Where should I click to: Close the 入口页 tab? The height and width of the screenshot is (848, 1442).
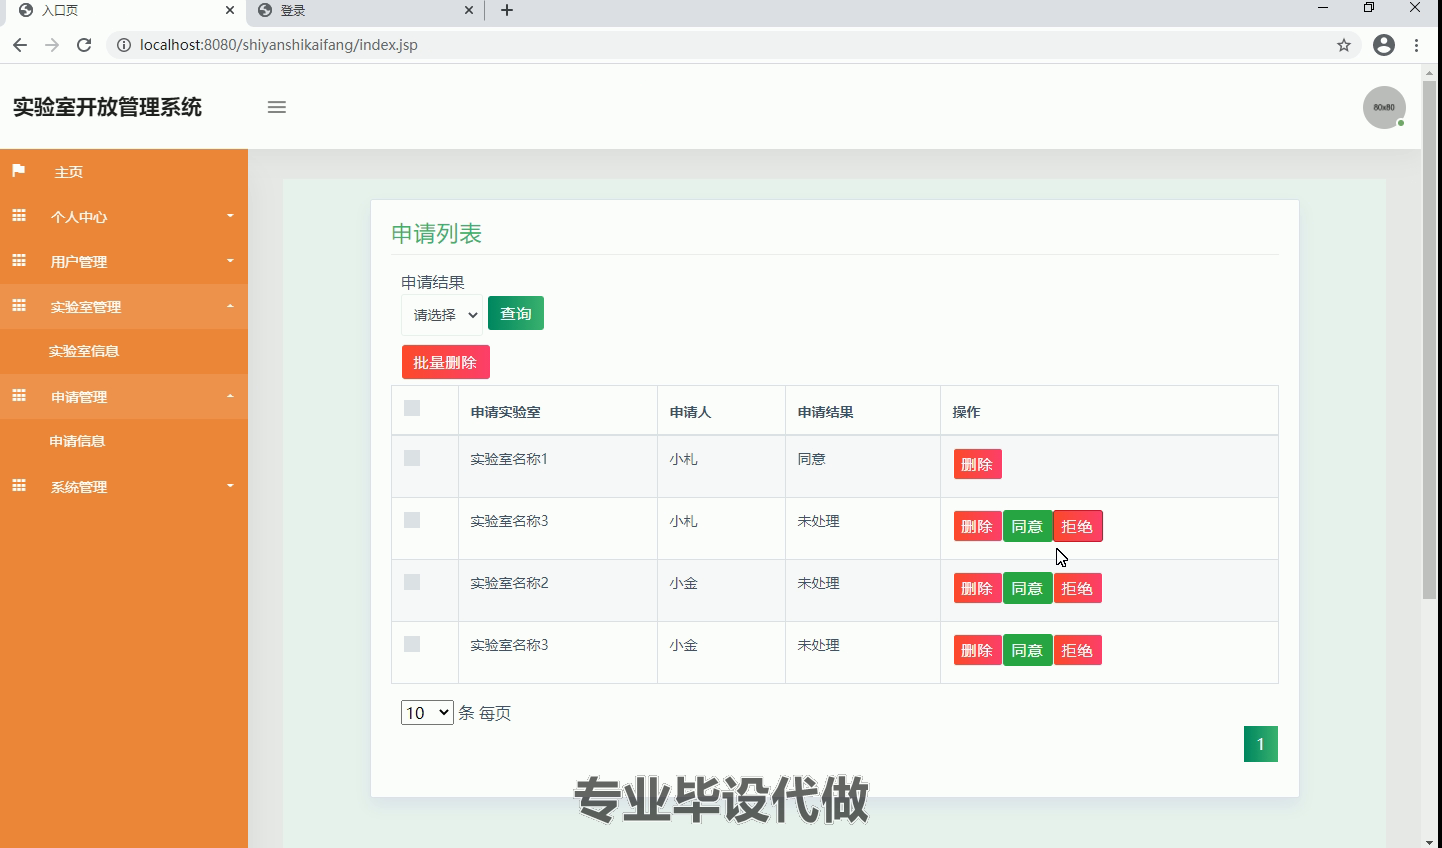pyautogui.click(x=230, y=10)
